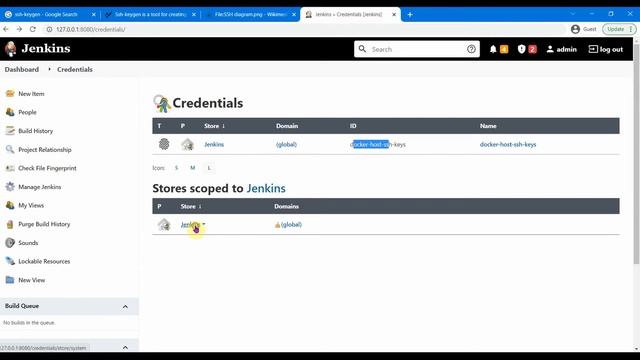Image resolution: width=640 pixels, height=360 pixels.
Task: Open the admin user menu
Action: [x=562, y=49]
